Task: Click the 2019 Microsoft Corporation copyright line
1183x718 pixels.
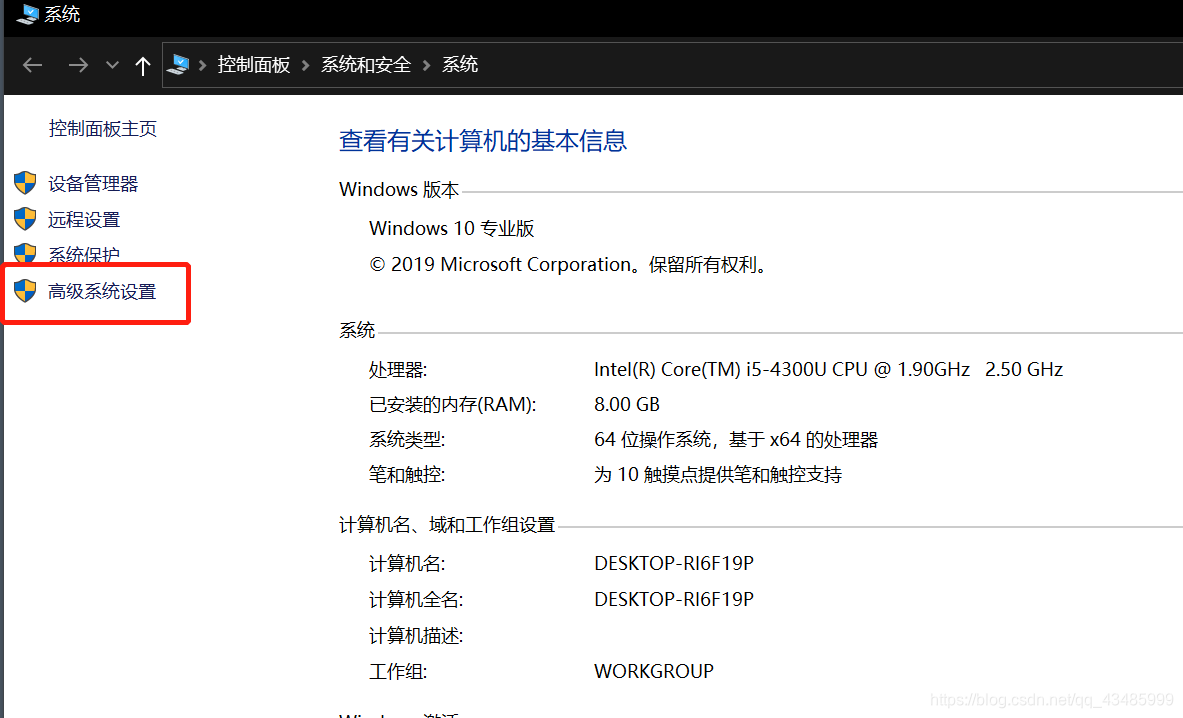Action: point(570,265)
